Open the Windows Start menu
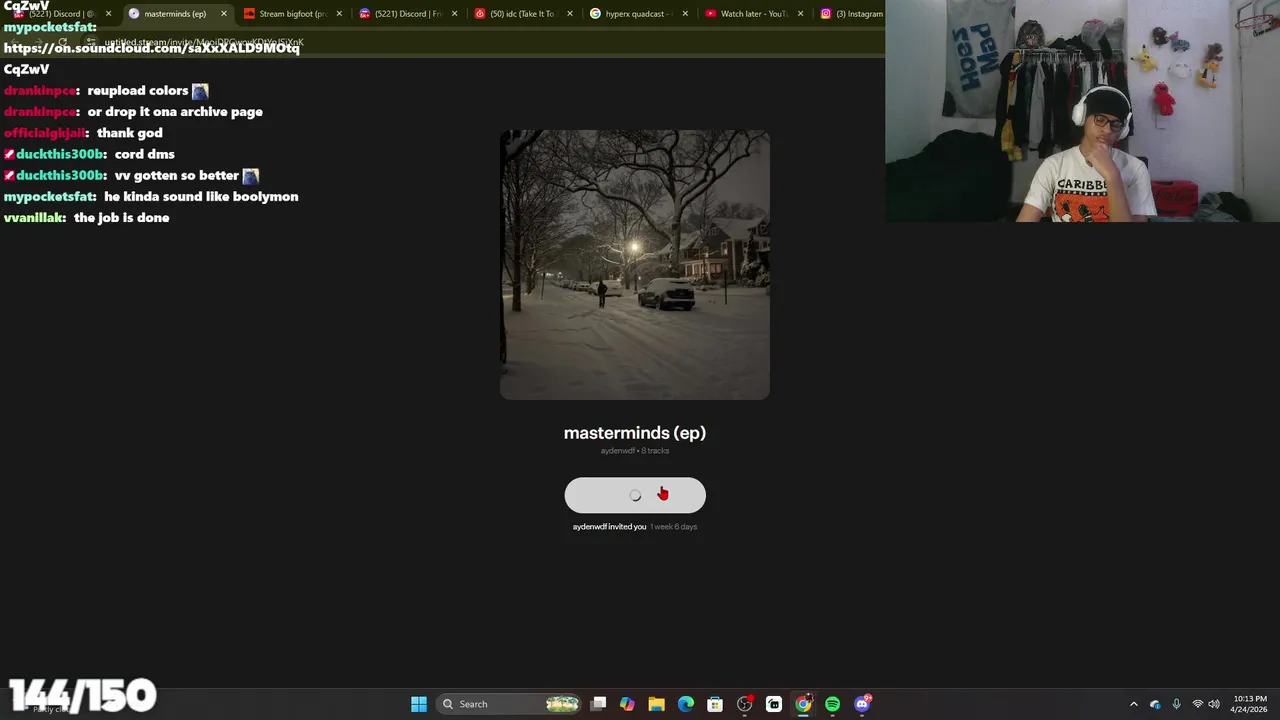Image resolution: width=1280 pixels, height=720 pixels. [x=419, y=704]
